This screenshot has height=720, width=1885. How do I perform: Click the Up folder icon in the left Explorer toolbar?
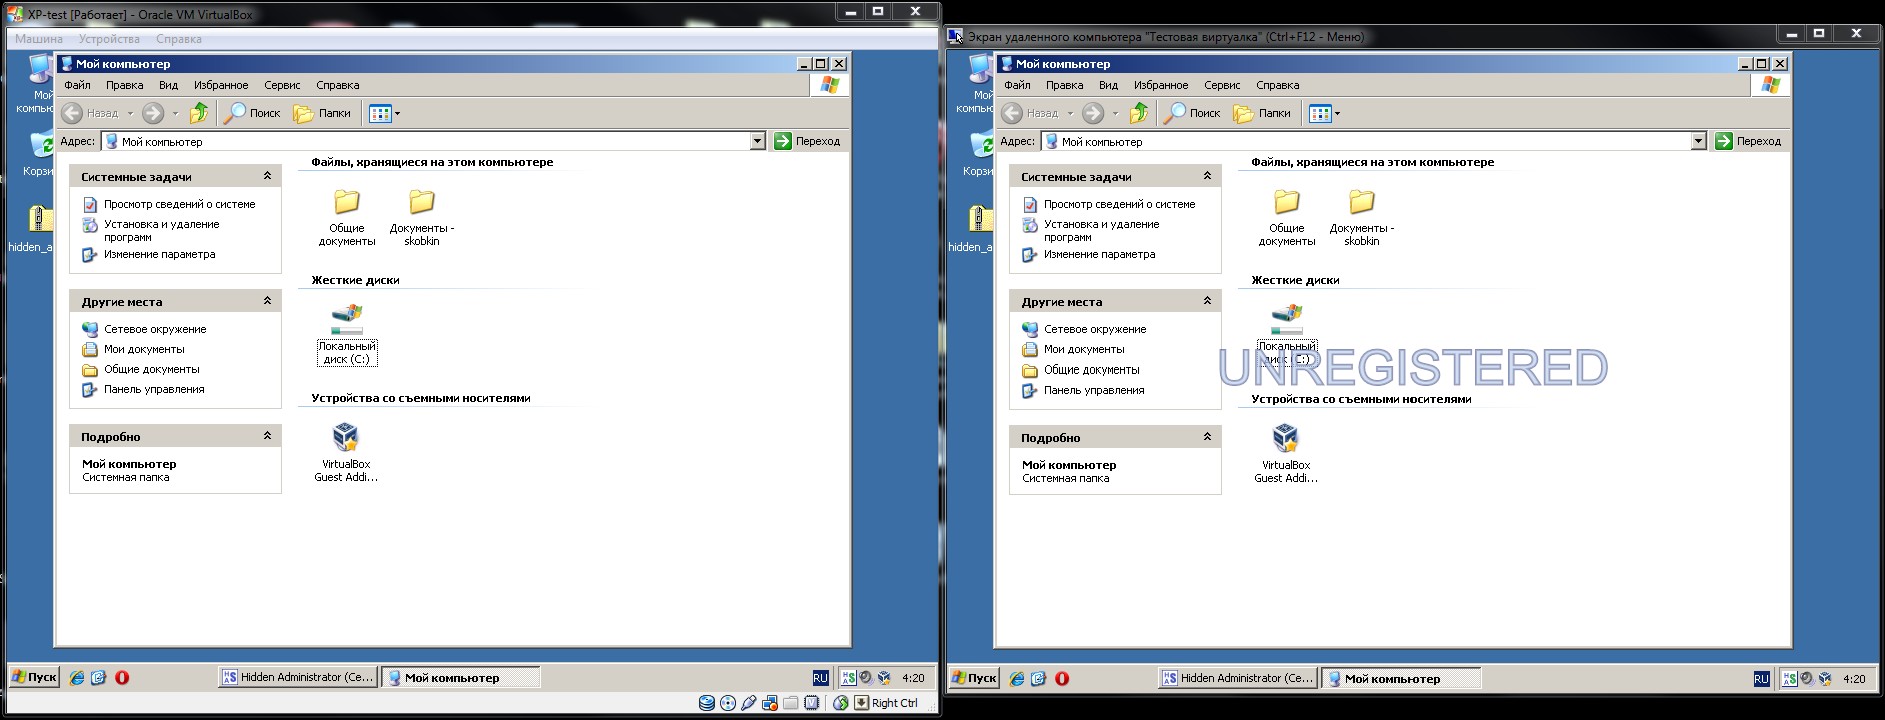pyautogui.click(x=199, y=113)
